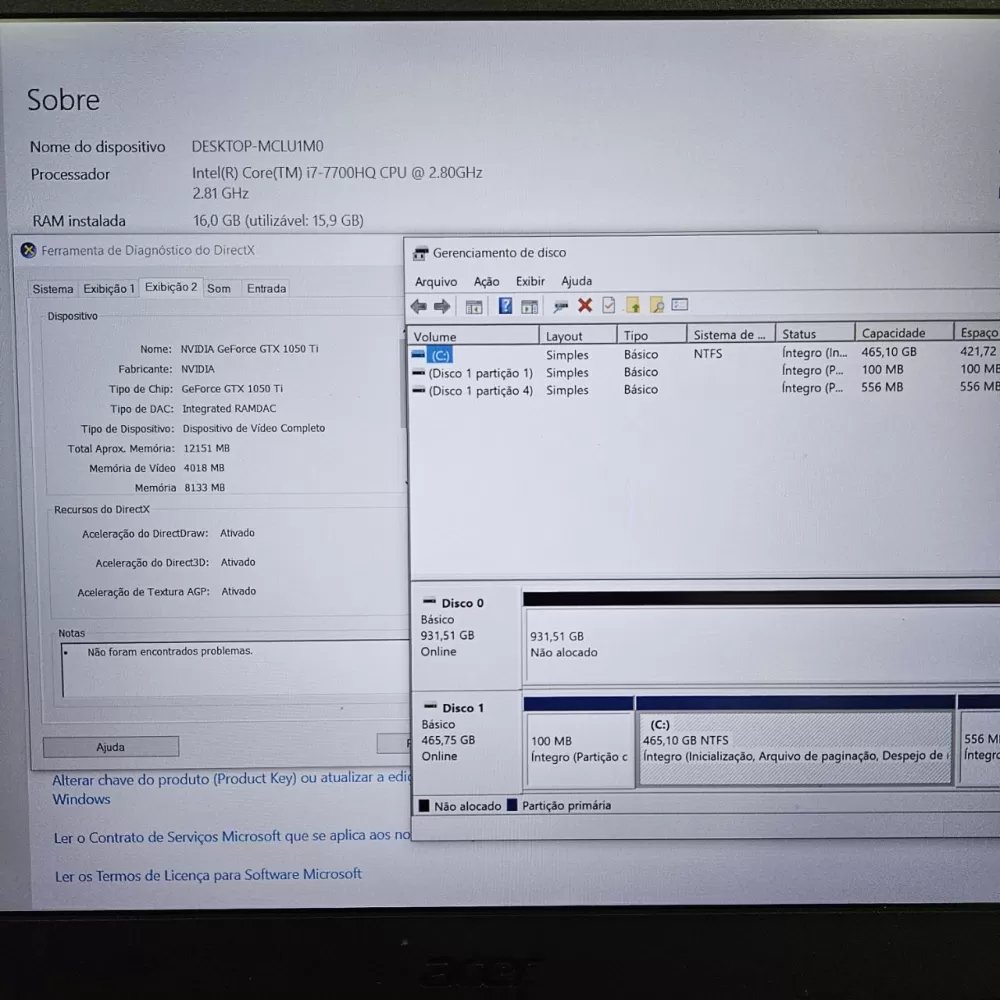1000x1000 pixels.
Task: Click the Sobre page heading
Action: (x=63, y=100)
